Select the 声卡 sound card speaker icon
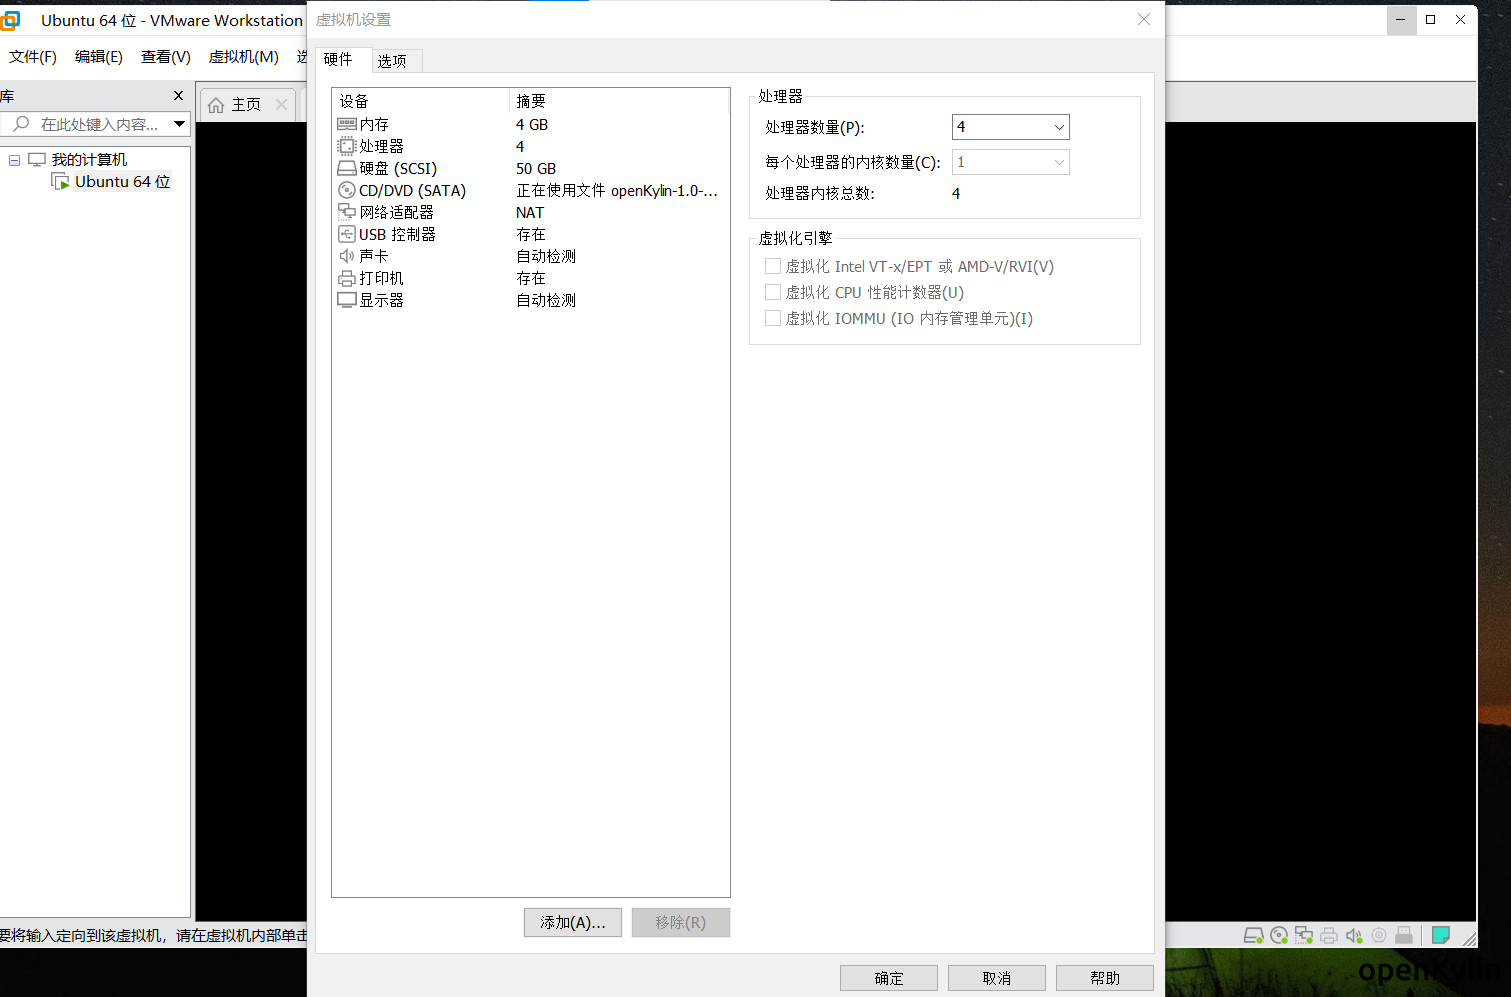Image resolution: width=1511 pixels, height=997 pixels. [x=346, y=256]
